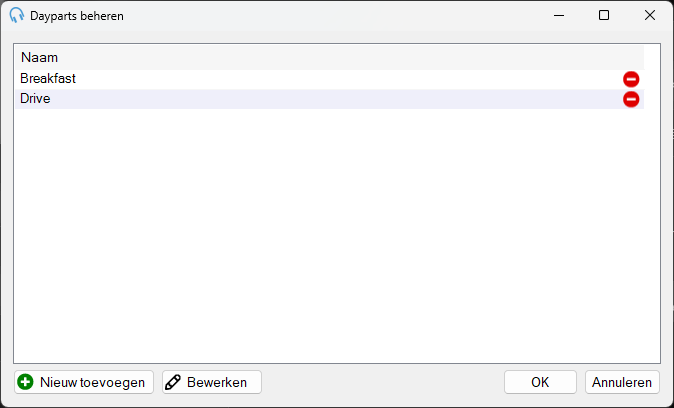Click the Dayparts beheren title text
The image size is (674, 408).
point(77,16)
